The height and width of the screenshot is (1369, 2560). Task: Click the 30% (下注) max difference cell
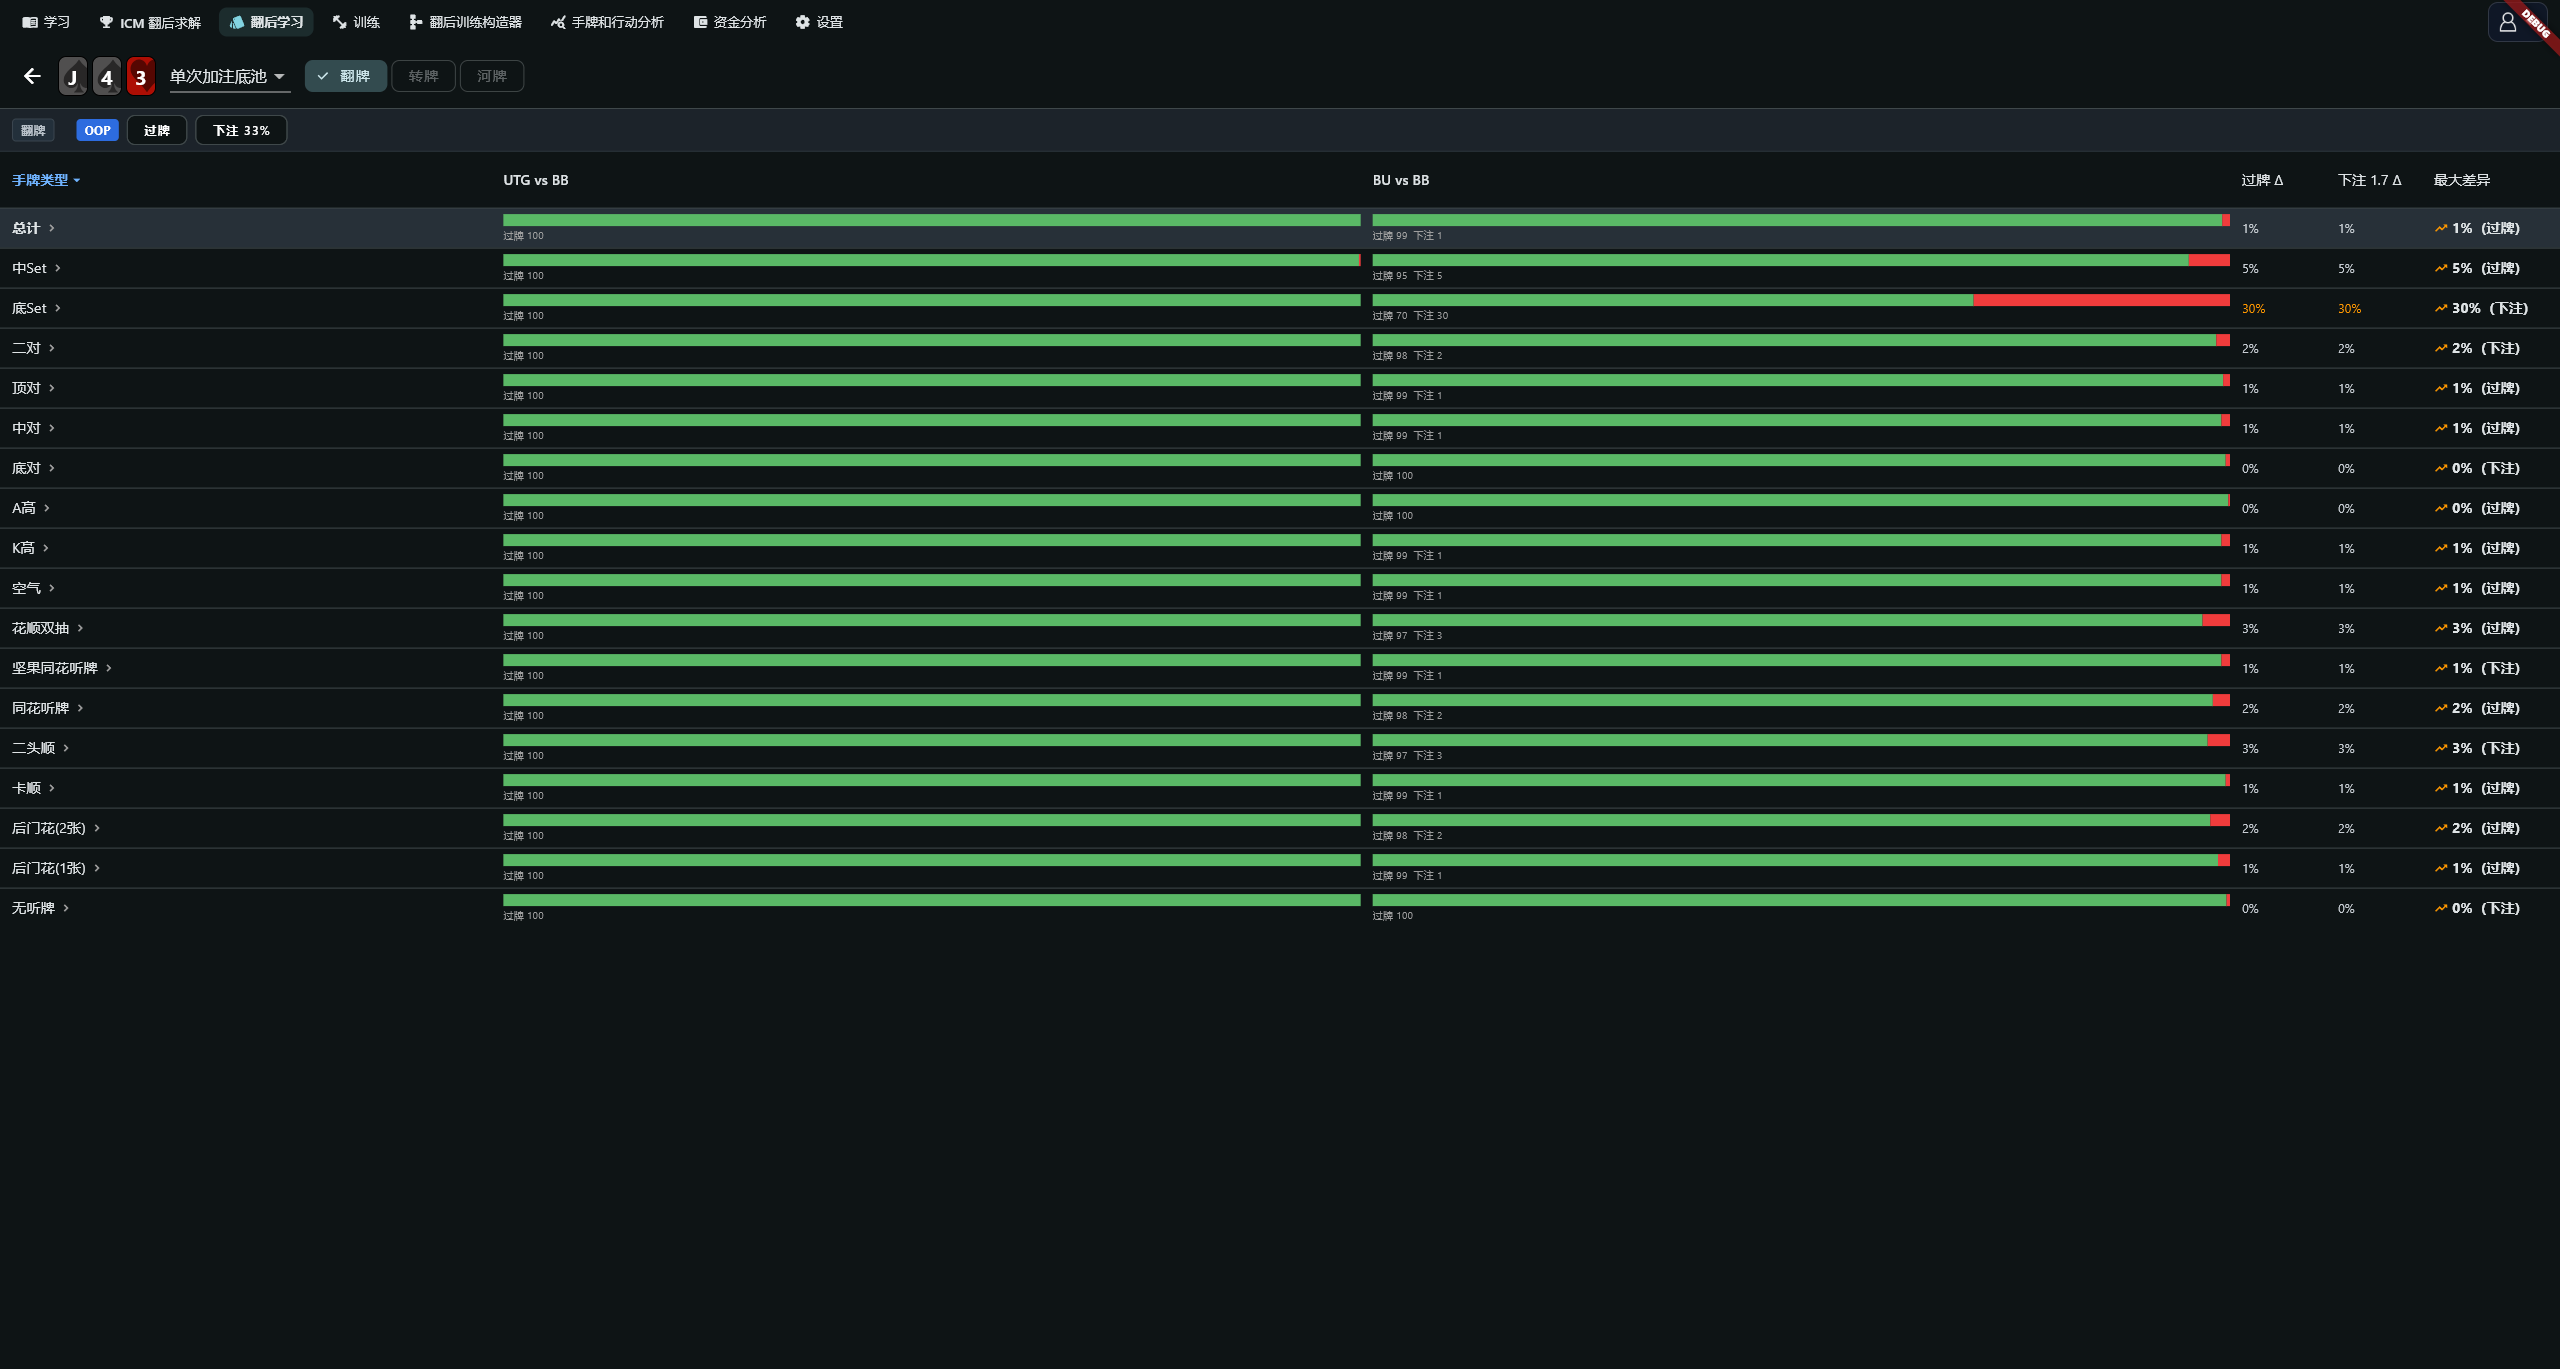(x=2481, y=308)
